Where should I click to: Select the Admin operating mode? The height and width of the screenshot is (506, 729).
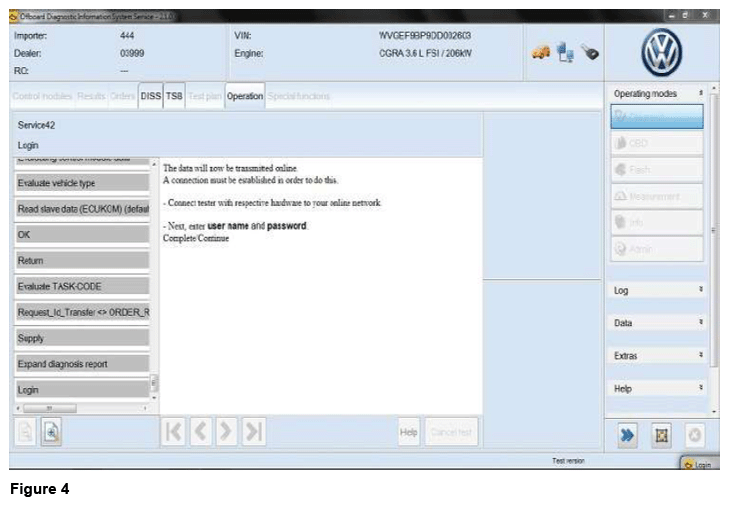click(x=656, y=249)
